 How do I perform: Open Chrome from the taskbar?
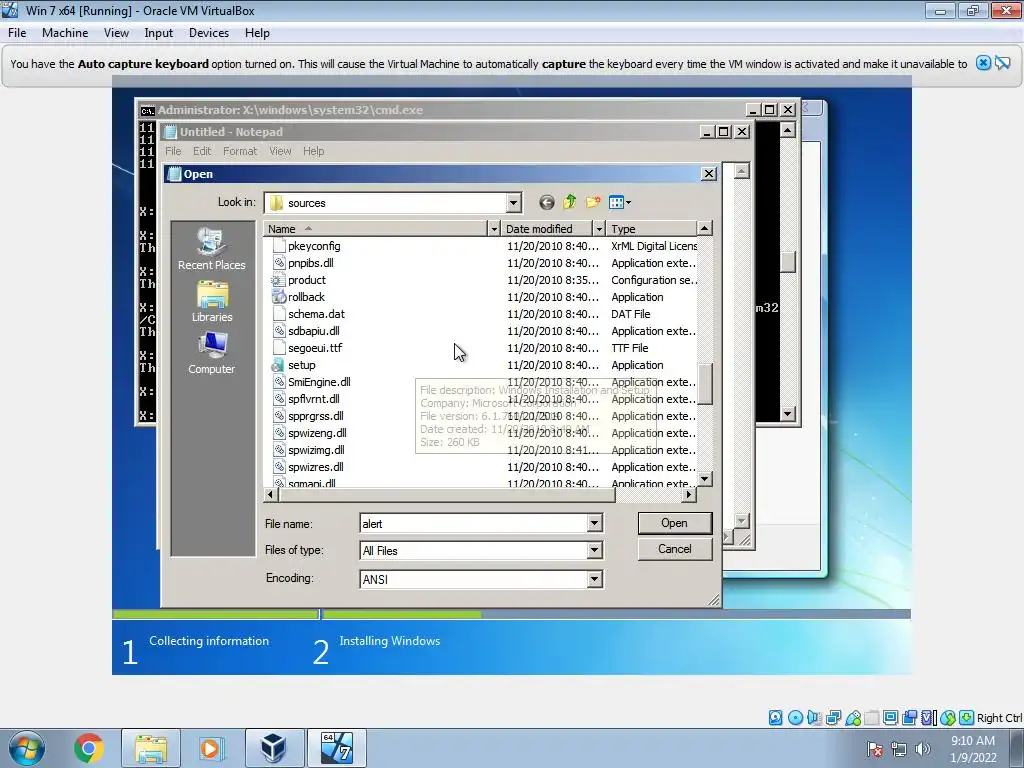(88, 748)
